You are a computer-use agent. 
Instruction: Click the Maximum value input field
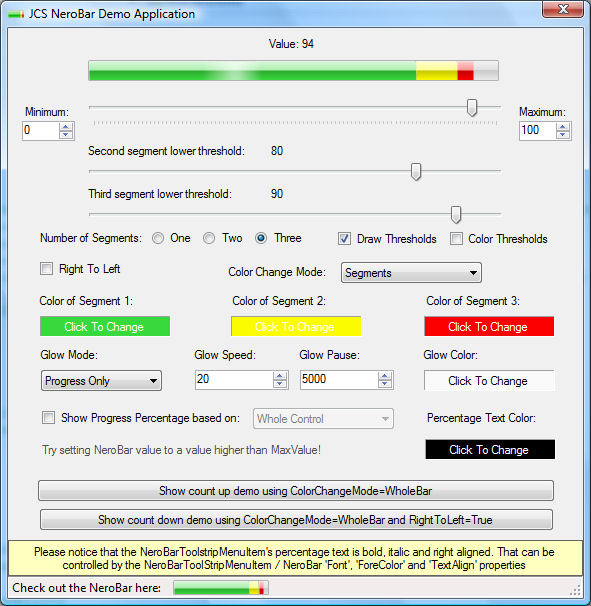538,131
